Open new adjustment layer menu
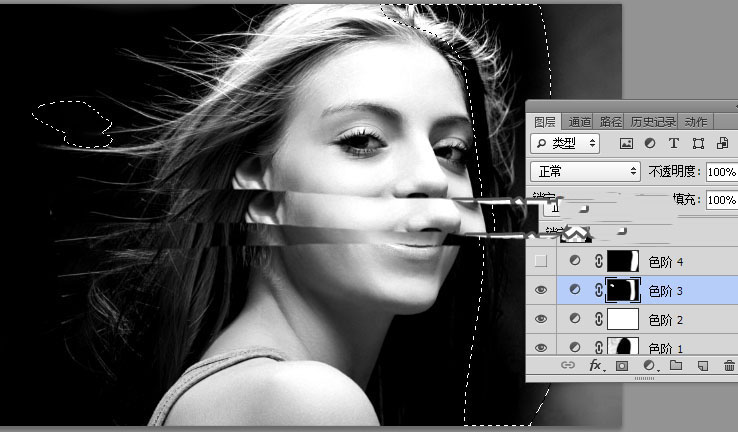The height and width of the screenshot is (432, 738). click(x=649, y=366)
